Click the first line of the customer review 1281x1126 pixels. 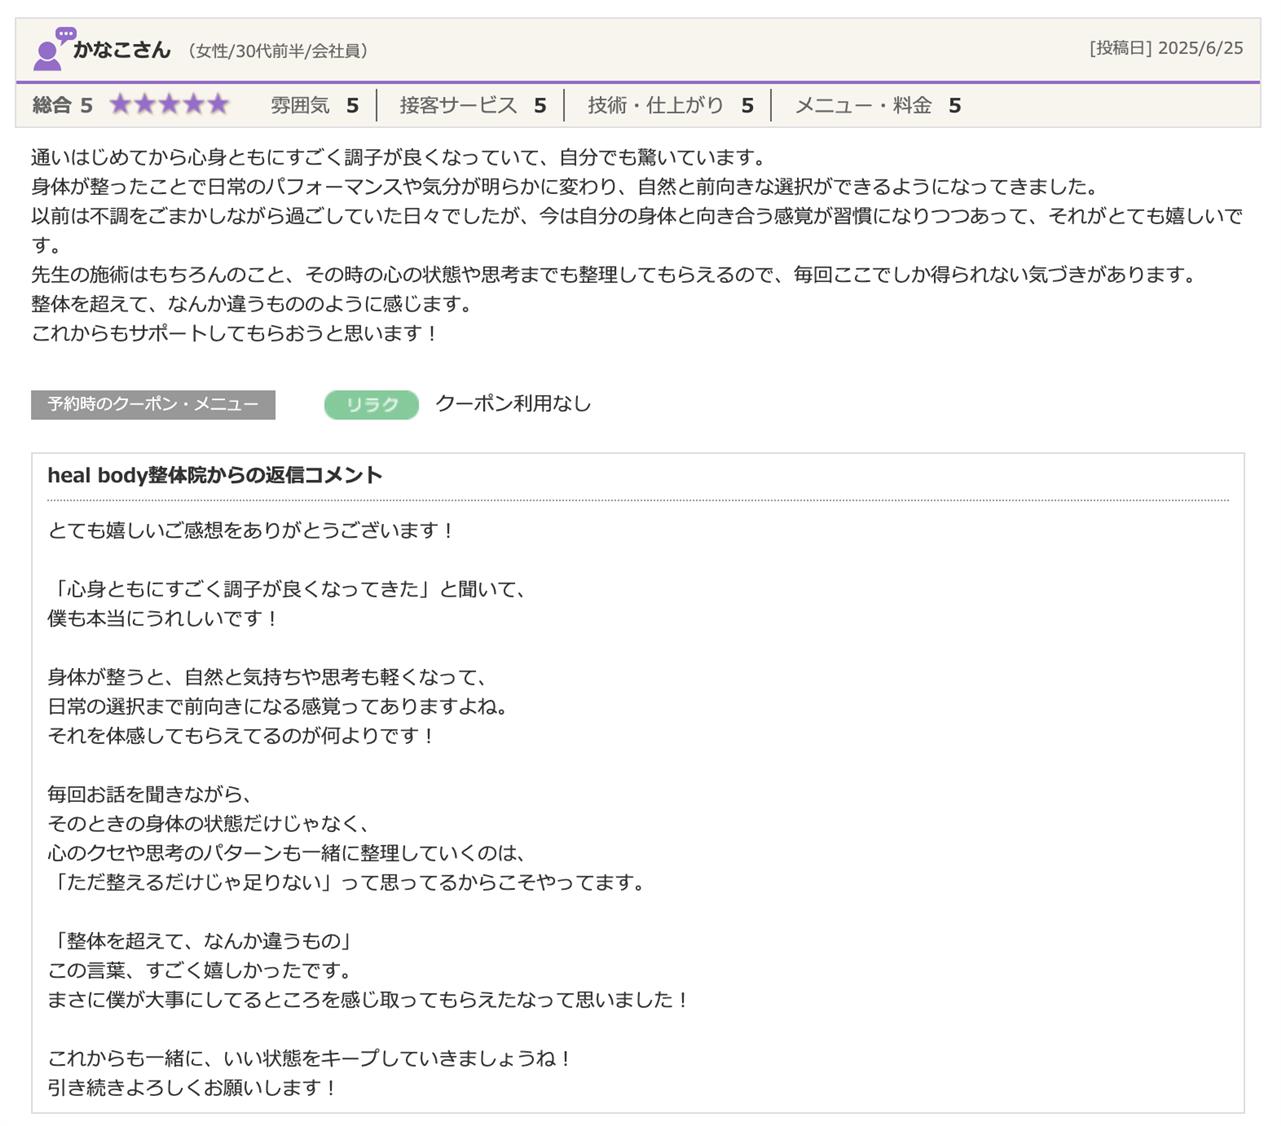[x=398, y=157]
